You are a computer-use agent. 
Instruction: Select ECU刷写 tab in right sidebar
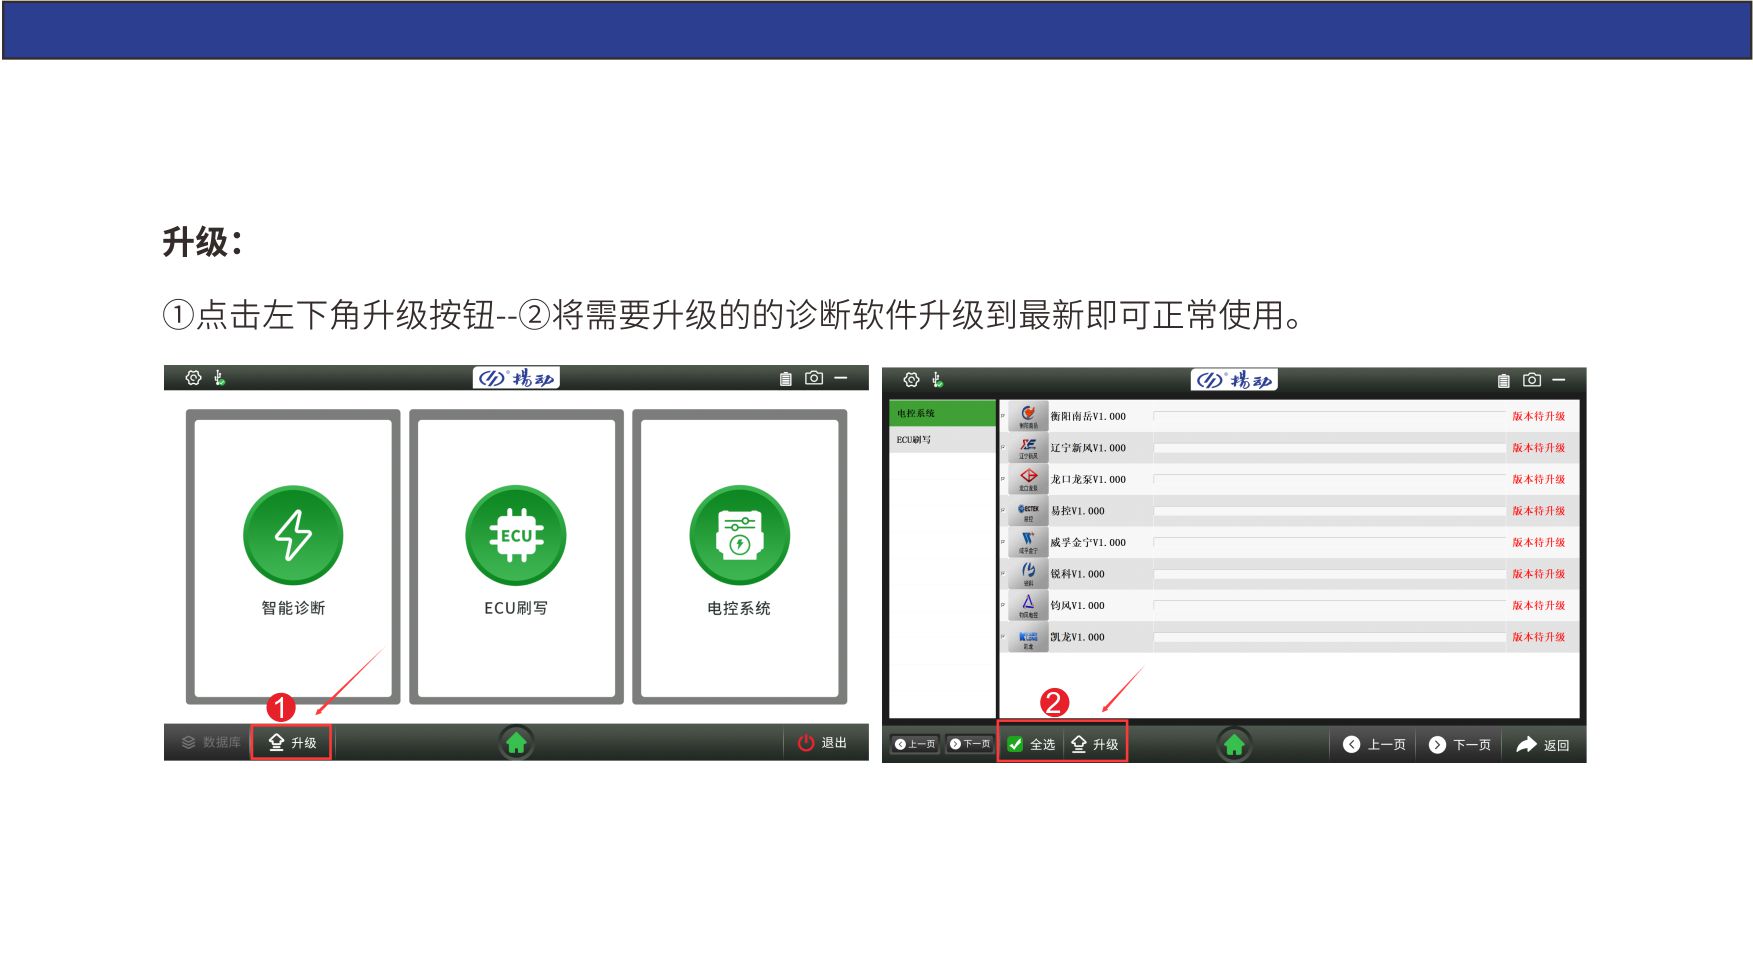(941, 440)
